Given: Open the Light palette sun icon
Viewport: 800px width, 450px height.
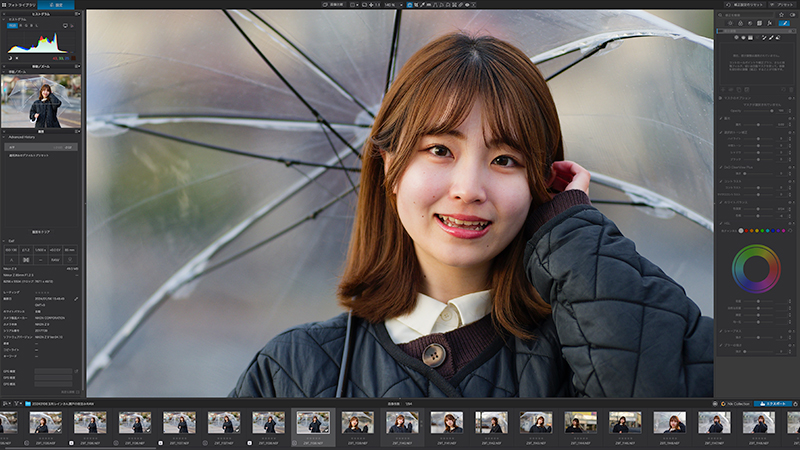Looking at the screenshot, I should tap(730, 23).
